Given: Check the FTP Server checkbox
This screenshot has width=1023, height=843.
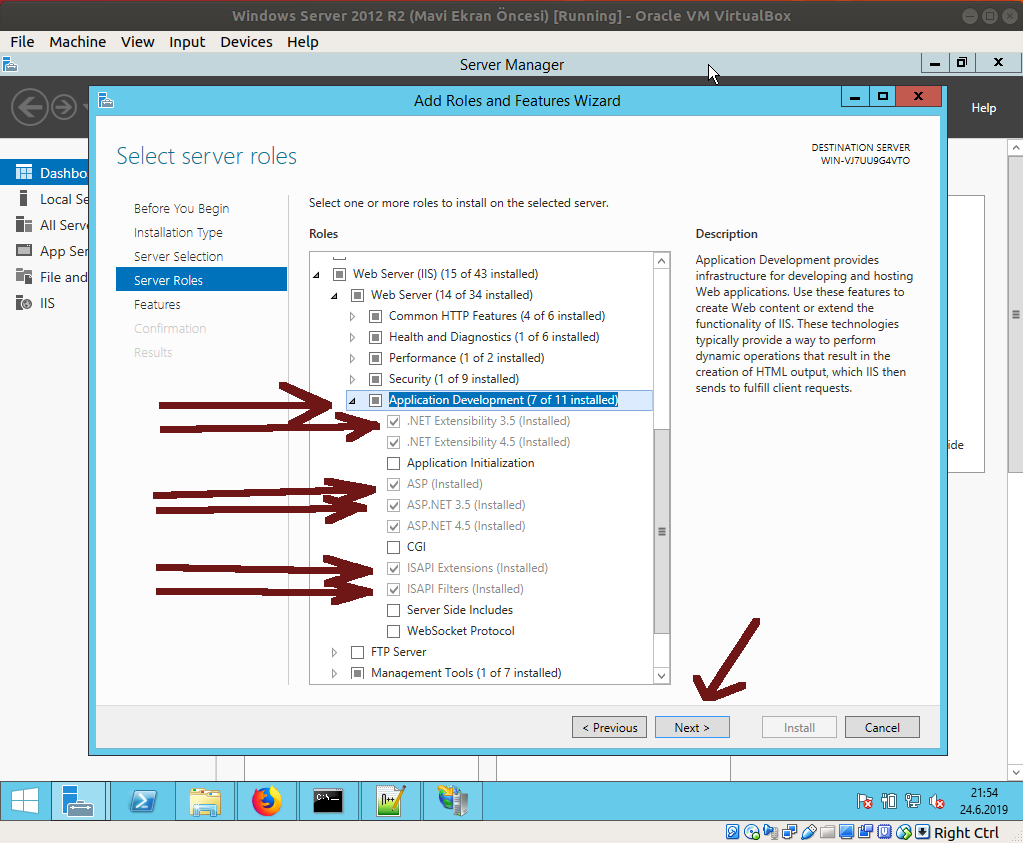Looking at the screenshot, I should pyautogui.click(x=358, y=652).
